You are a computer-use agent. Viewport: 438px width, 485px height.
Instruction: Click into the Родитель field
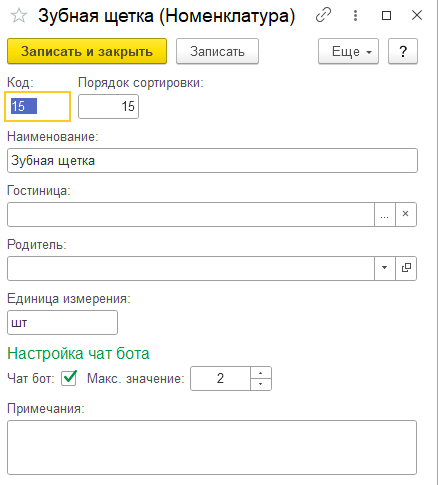(191, 268)
